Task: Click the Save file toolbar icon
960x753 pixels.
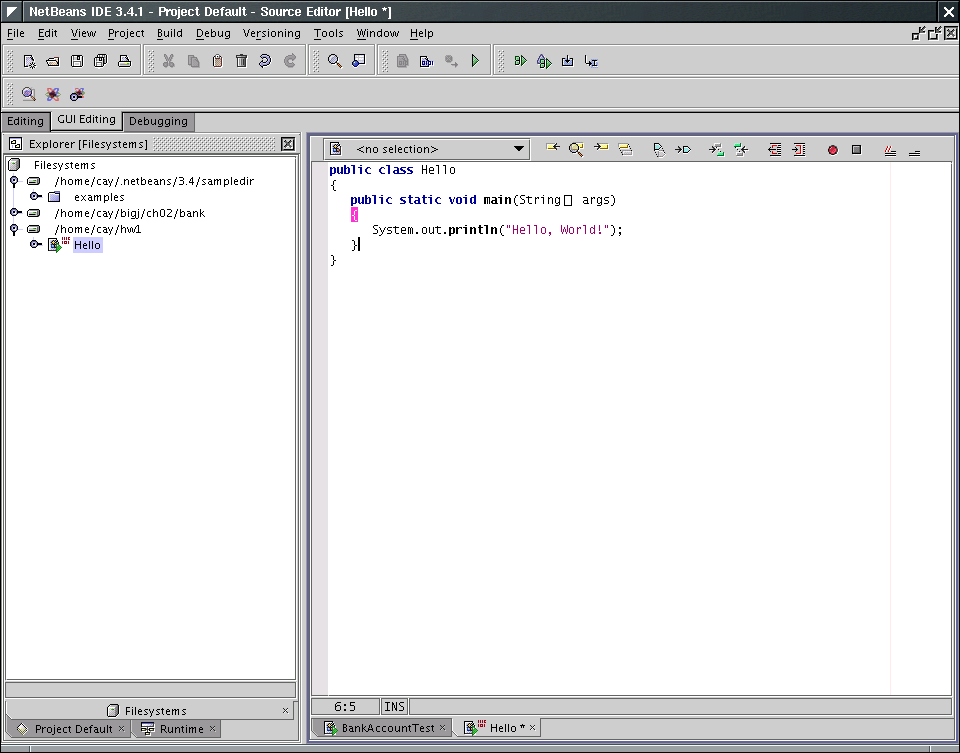Action: (x=76, y=61)
